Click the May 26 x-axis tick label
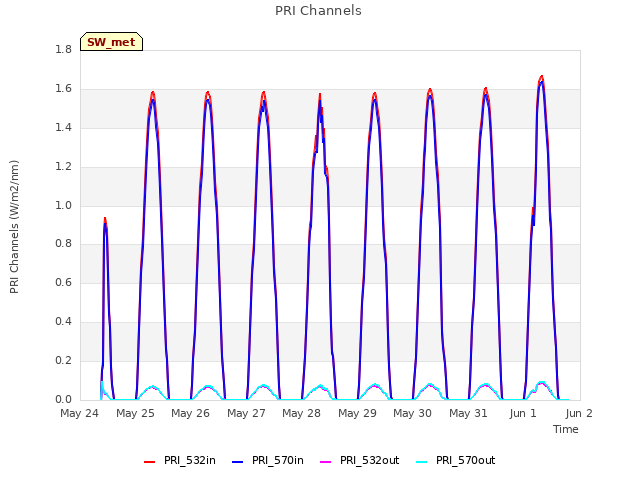640x480 pixels. click(x=191, y=413)
